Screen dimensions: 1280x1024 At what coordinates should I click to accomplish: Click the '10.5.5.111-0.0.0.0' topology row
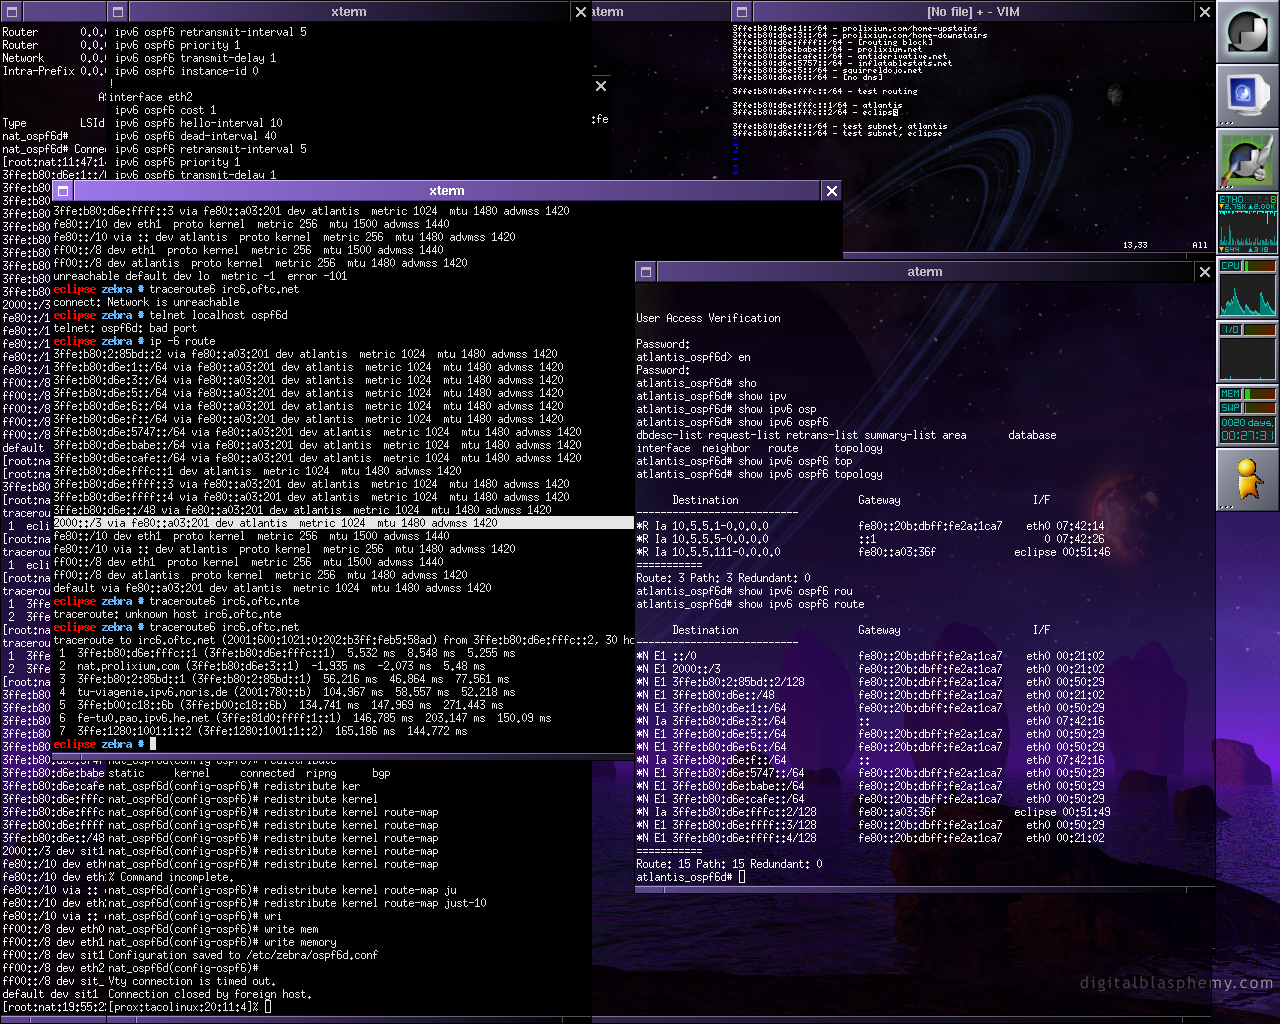coord(873,552)
